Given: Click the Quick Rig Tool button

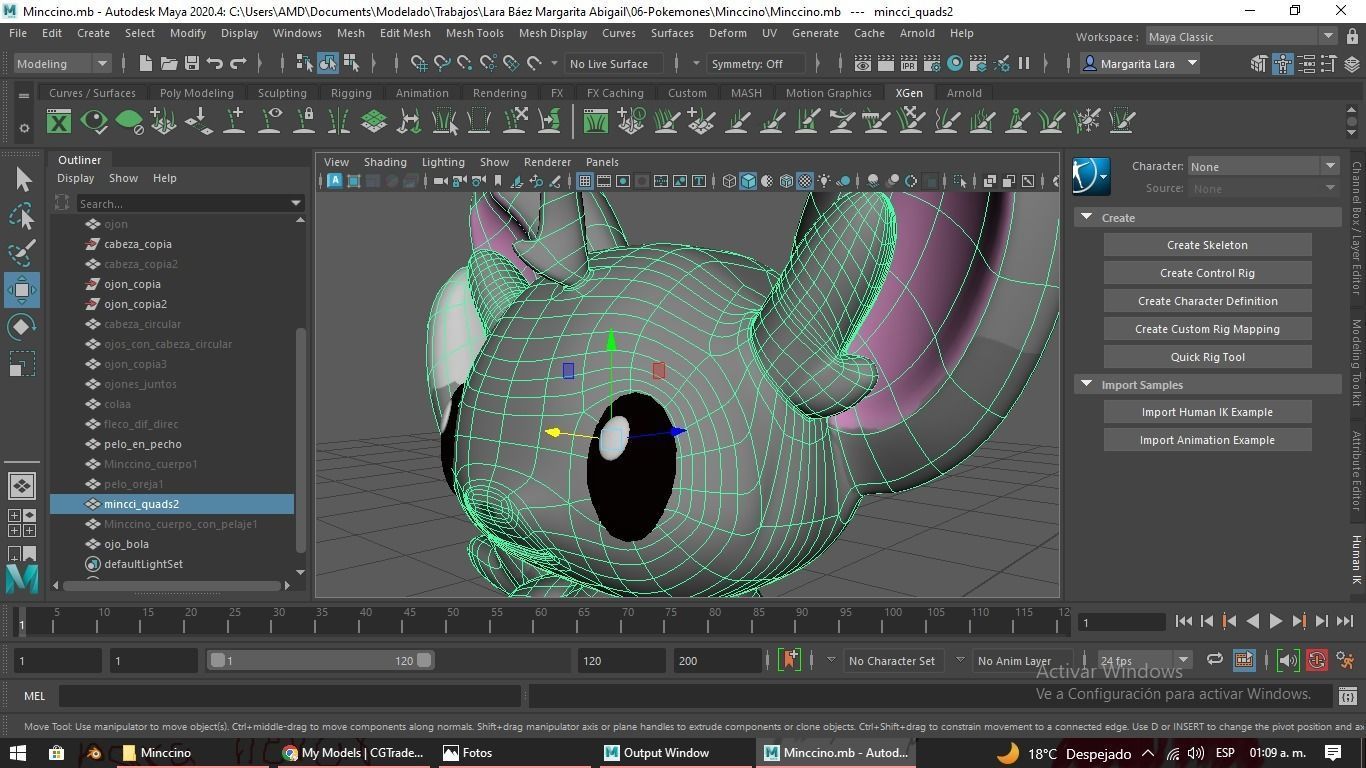Looking at the screenshot, I should (1207, 357).
